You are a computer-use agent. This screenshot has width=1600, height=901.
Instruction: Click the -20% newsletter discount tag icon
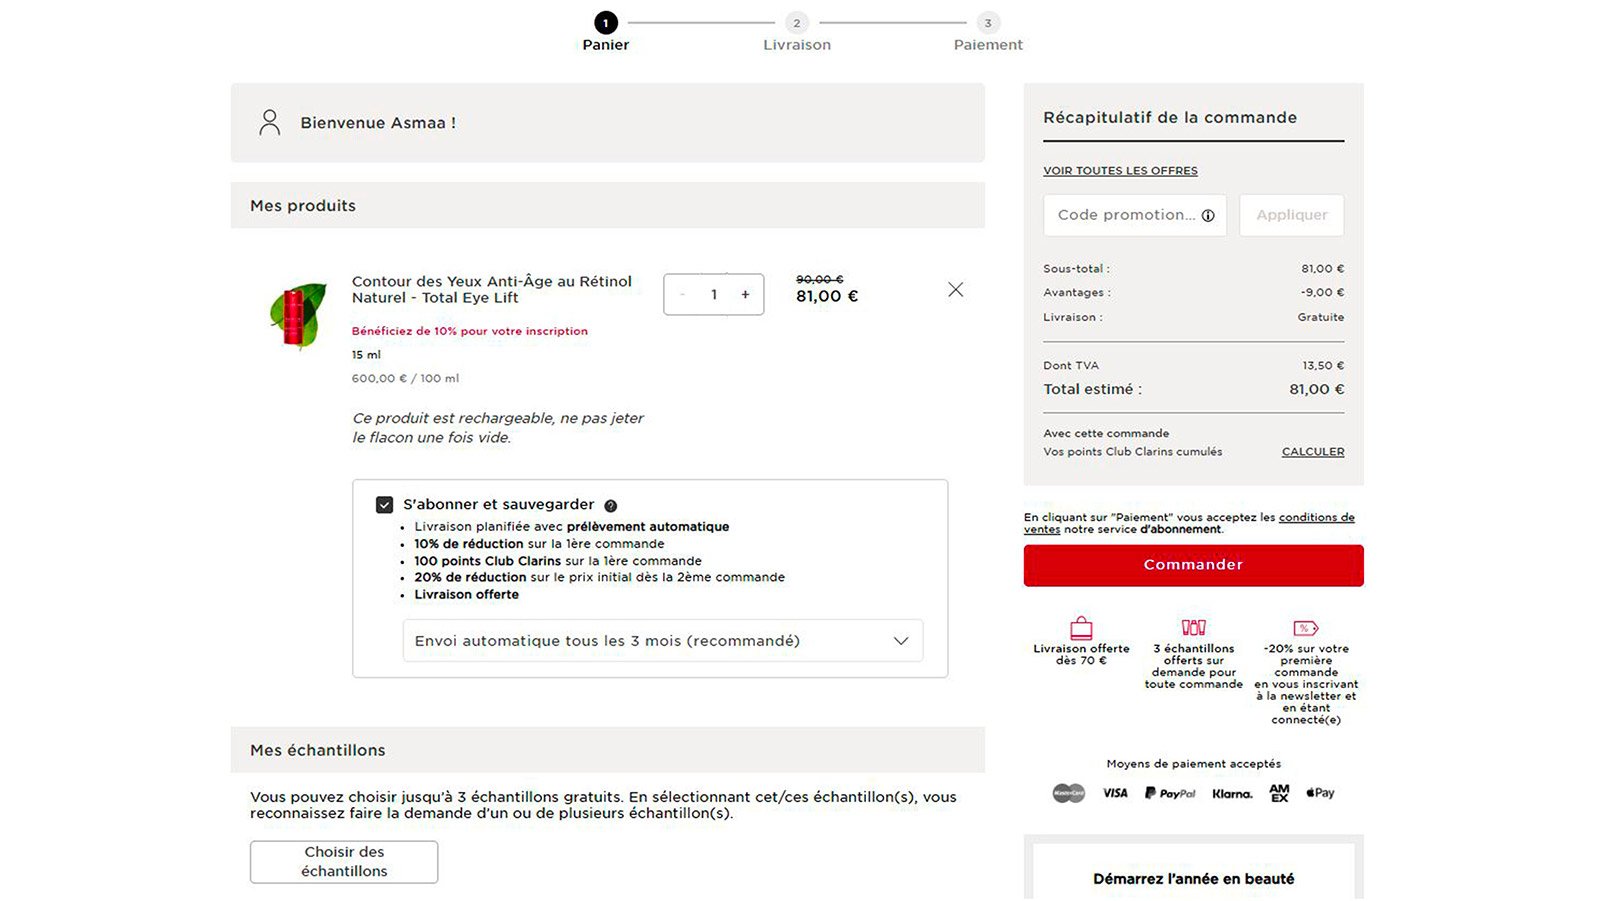pyautogui.click(x=1305, y=628)
